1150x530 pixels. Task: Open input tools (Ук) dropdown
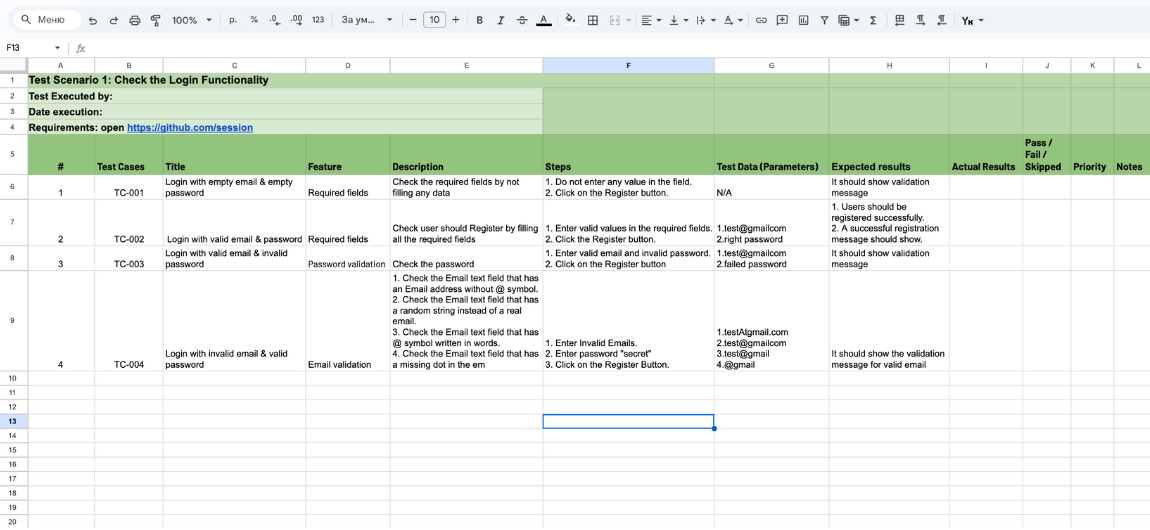(973, 21)
